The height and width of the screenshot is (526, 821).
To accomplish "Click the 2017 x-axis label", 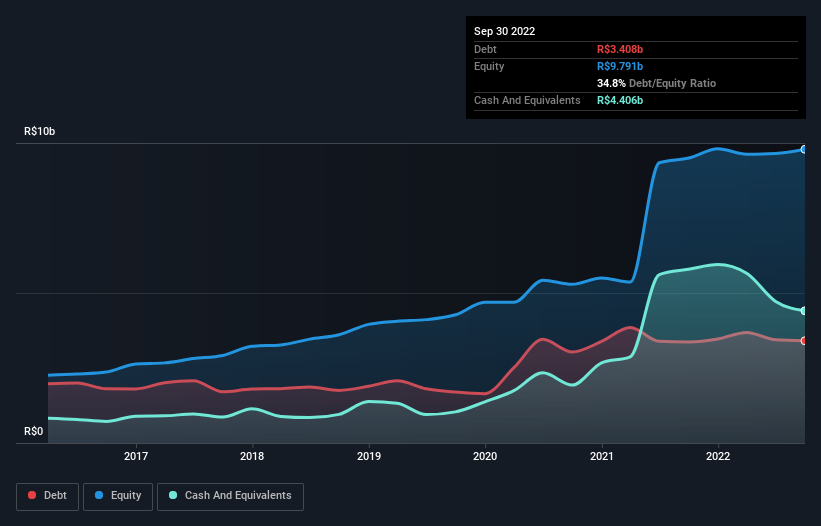I will click(136, 456).
